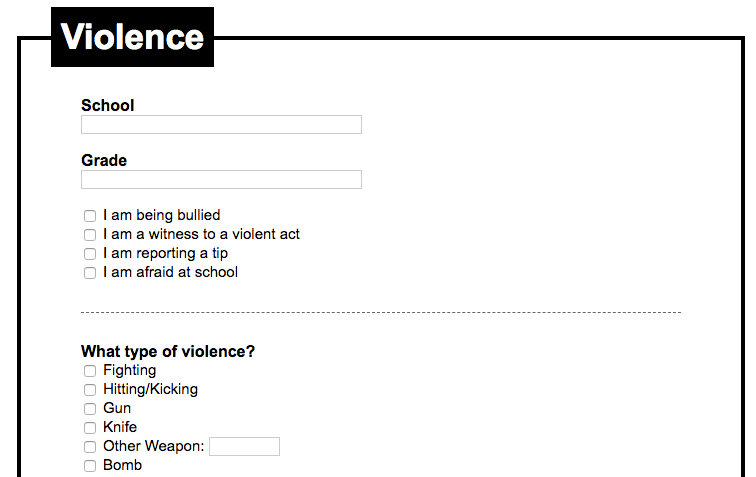Check the 'I am being bullied' checkbox

tap(90, 216)
